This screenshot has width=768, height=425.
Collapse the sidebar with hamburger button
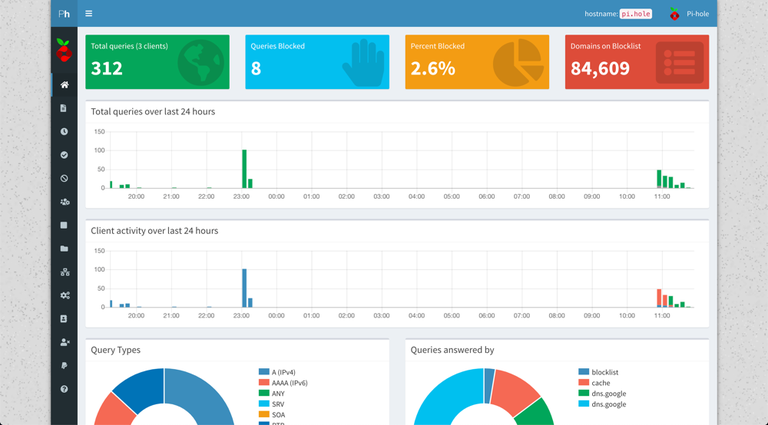89,14
